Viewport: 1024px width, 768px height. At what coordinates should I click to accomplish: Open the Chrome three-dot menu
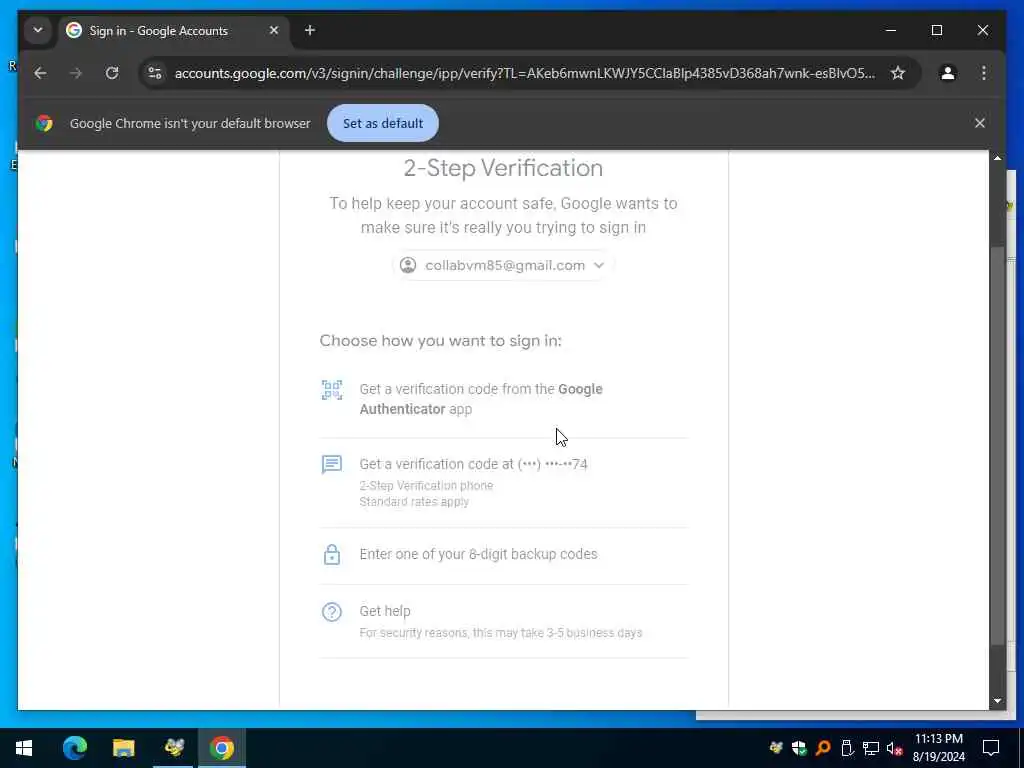(x=984, y=73)
